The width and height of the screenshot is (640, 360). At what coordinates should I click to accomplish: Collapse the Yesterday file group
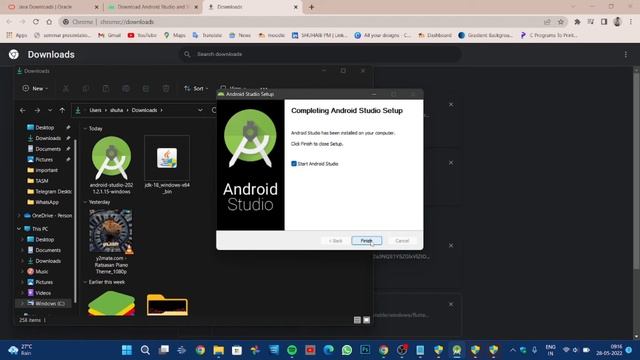coord(85,202)
